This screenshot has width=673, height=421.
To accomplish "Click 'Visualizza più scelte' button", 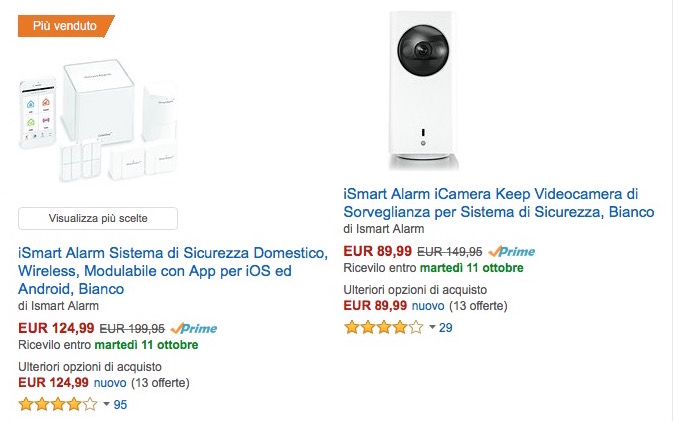I will click(98, 218).
